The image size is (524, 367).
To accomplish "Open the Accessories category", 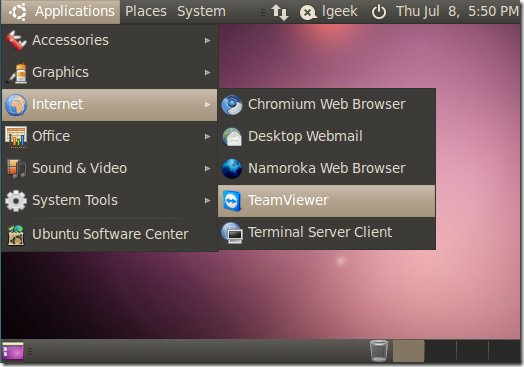I will click(110, 40).
